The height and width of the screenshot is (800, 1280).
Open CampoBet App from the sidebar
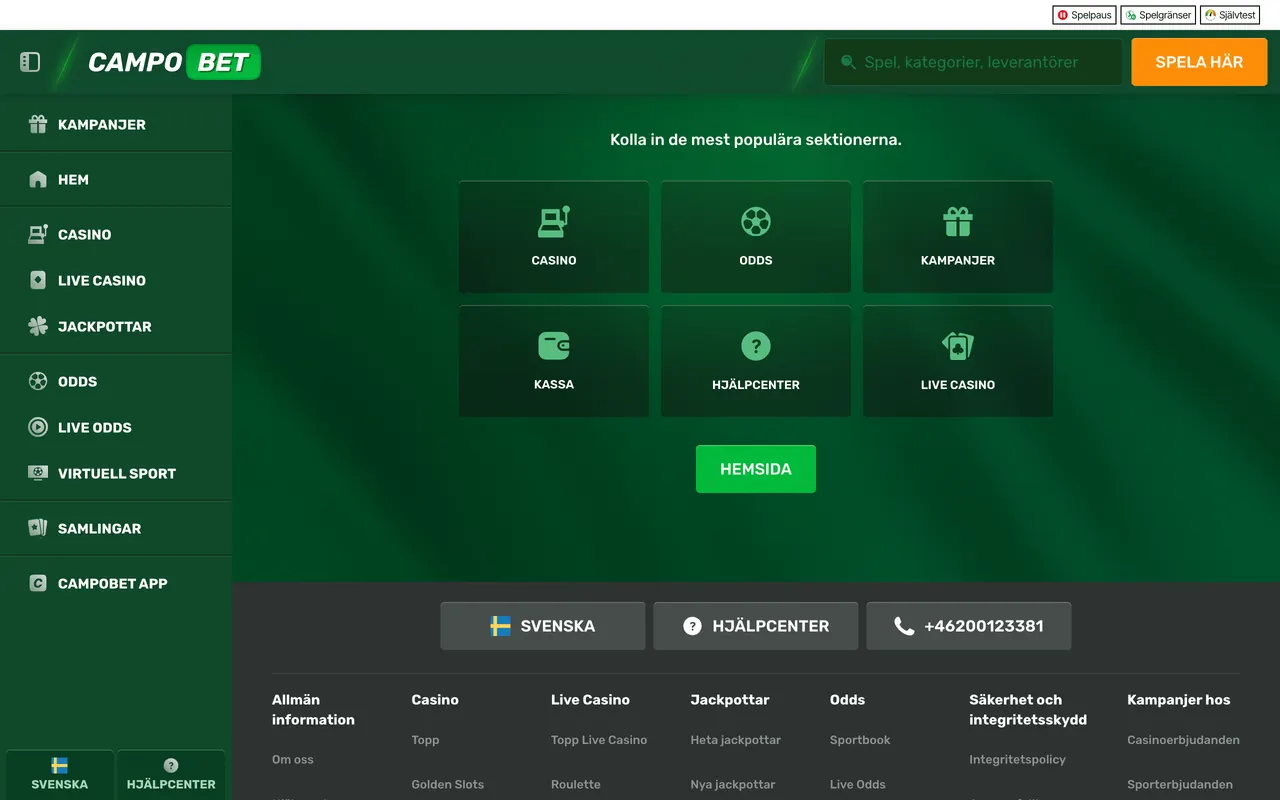pos(116,584)
